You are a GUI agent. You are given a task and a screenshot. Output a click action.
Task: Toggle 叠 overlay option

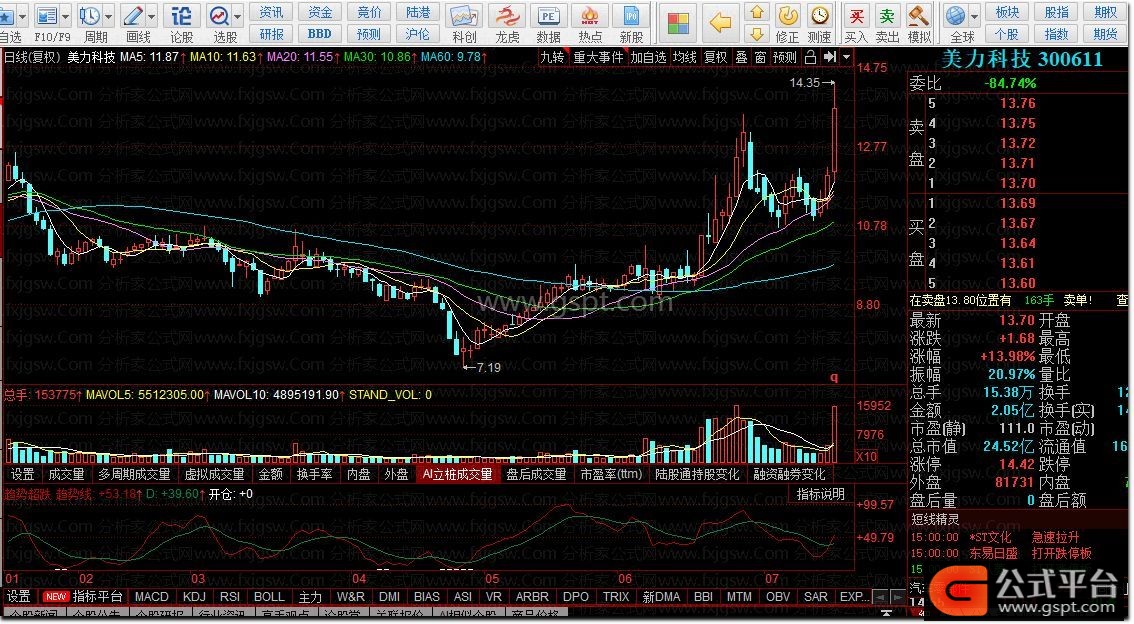click(742, 57)
